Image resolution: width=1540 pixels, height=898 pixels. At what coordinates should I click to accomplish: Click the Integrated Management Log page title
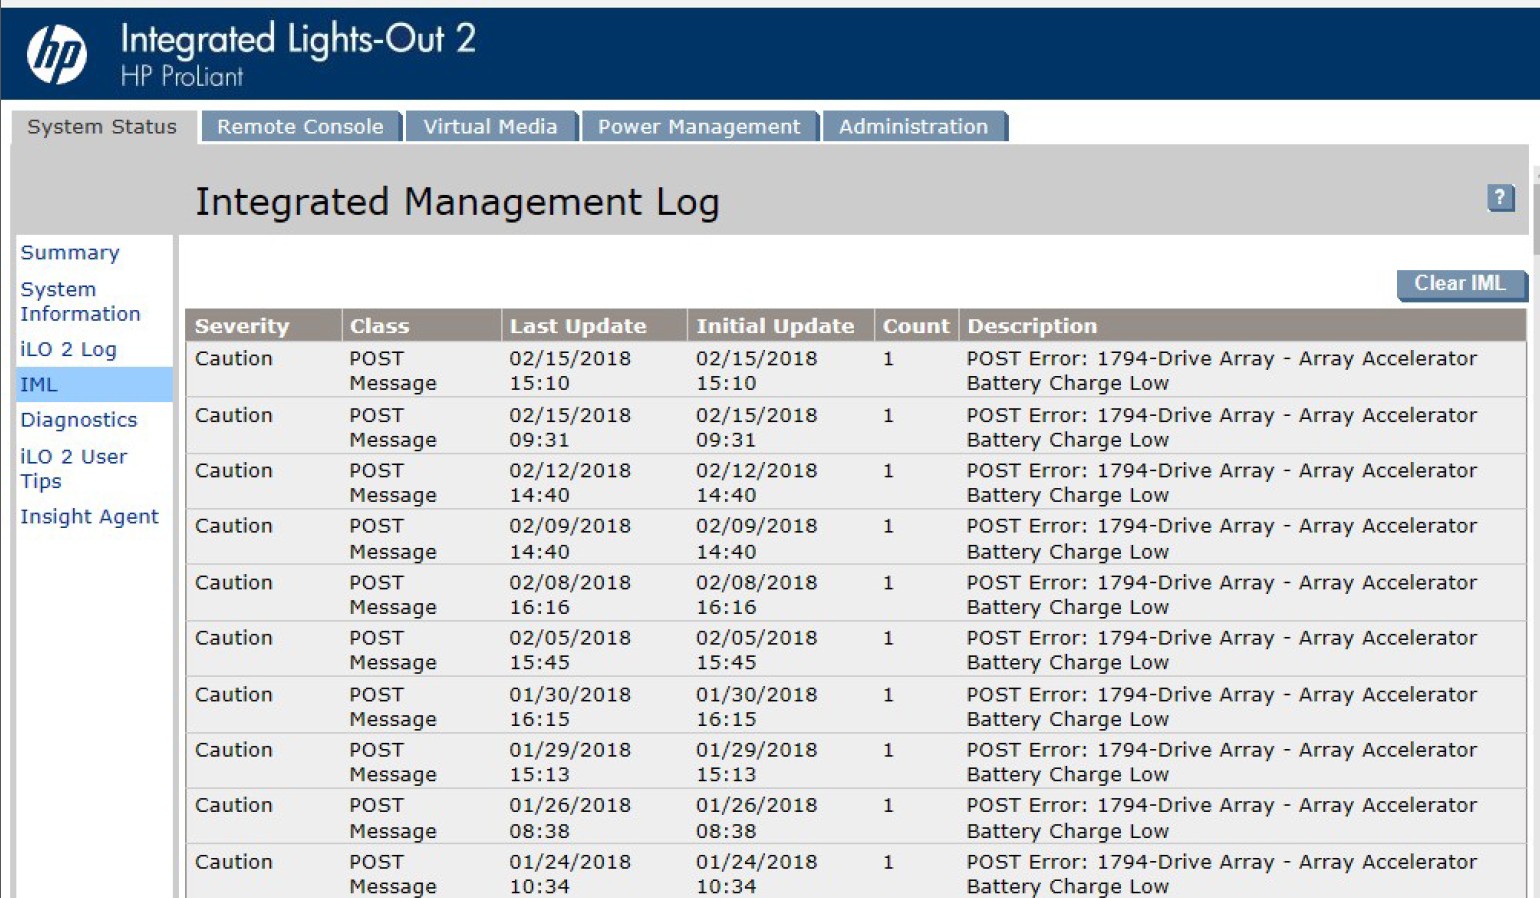click(457, 202)
